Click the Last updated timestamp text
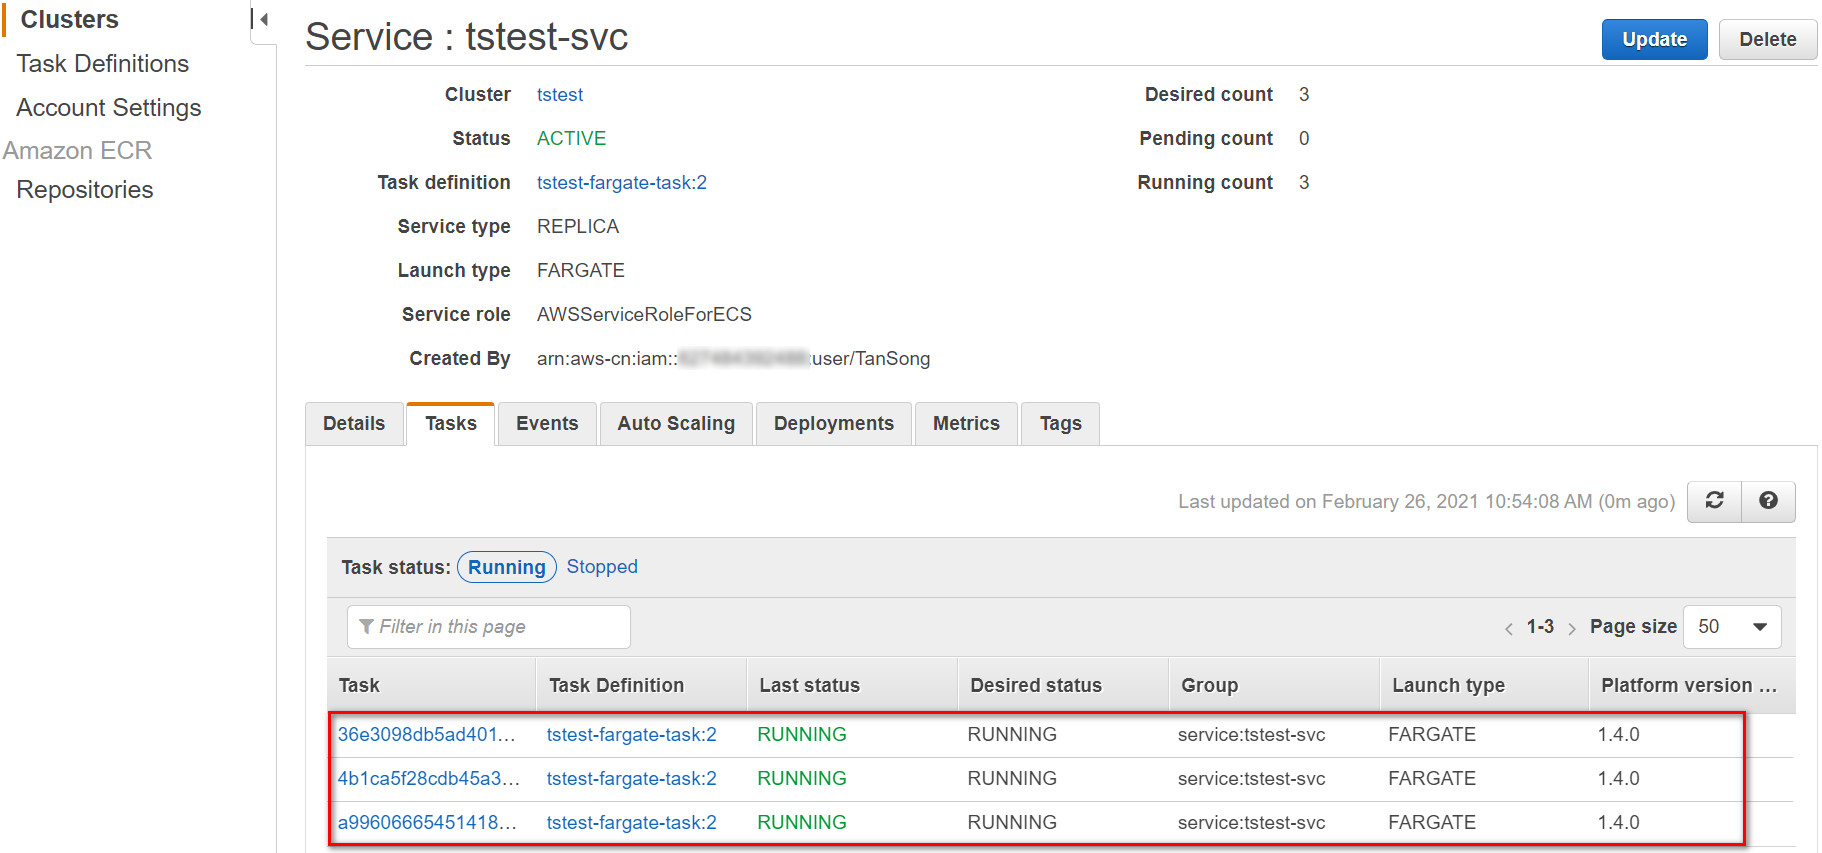This screenshot has width=1822, height=853. pos(1426,501)
